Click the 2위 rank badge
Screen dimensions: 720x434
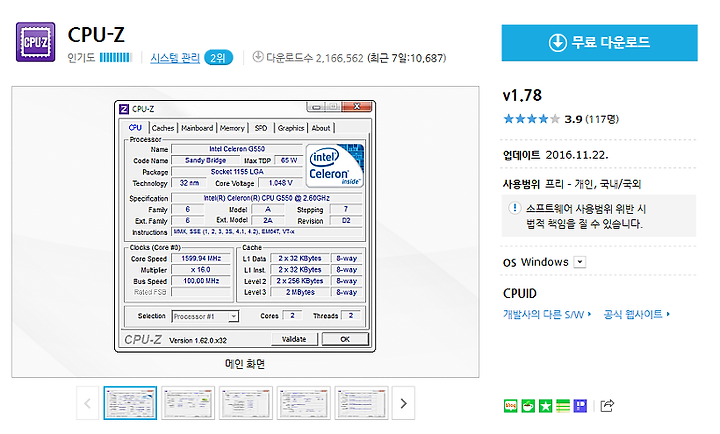click(218, 58)
